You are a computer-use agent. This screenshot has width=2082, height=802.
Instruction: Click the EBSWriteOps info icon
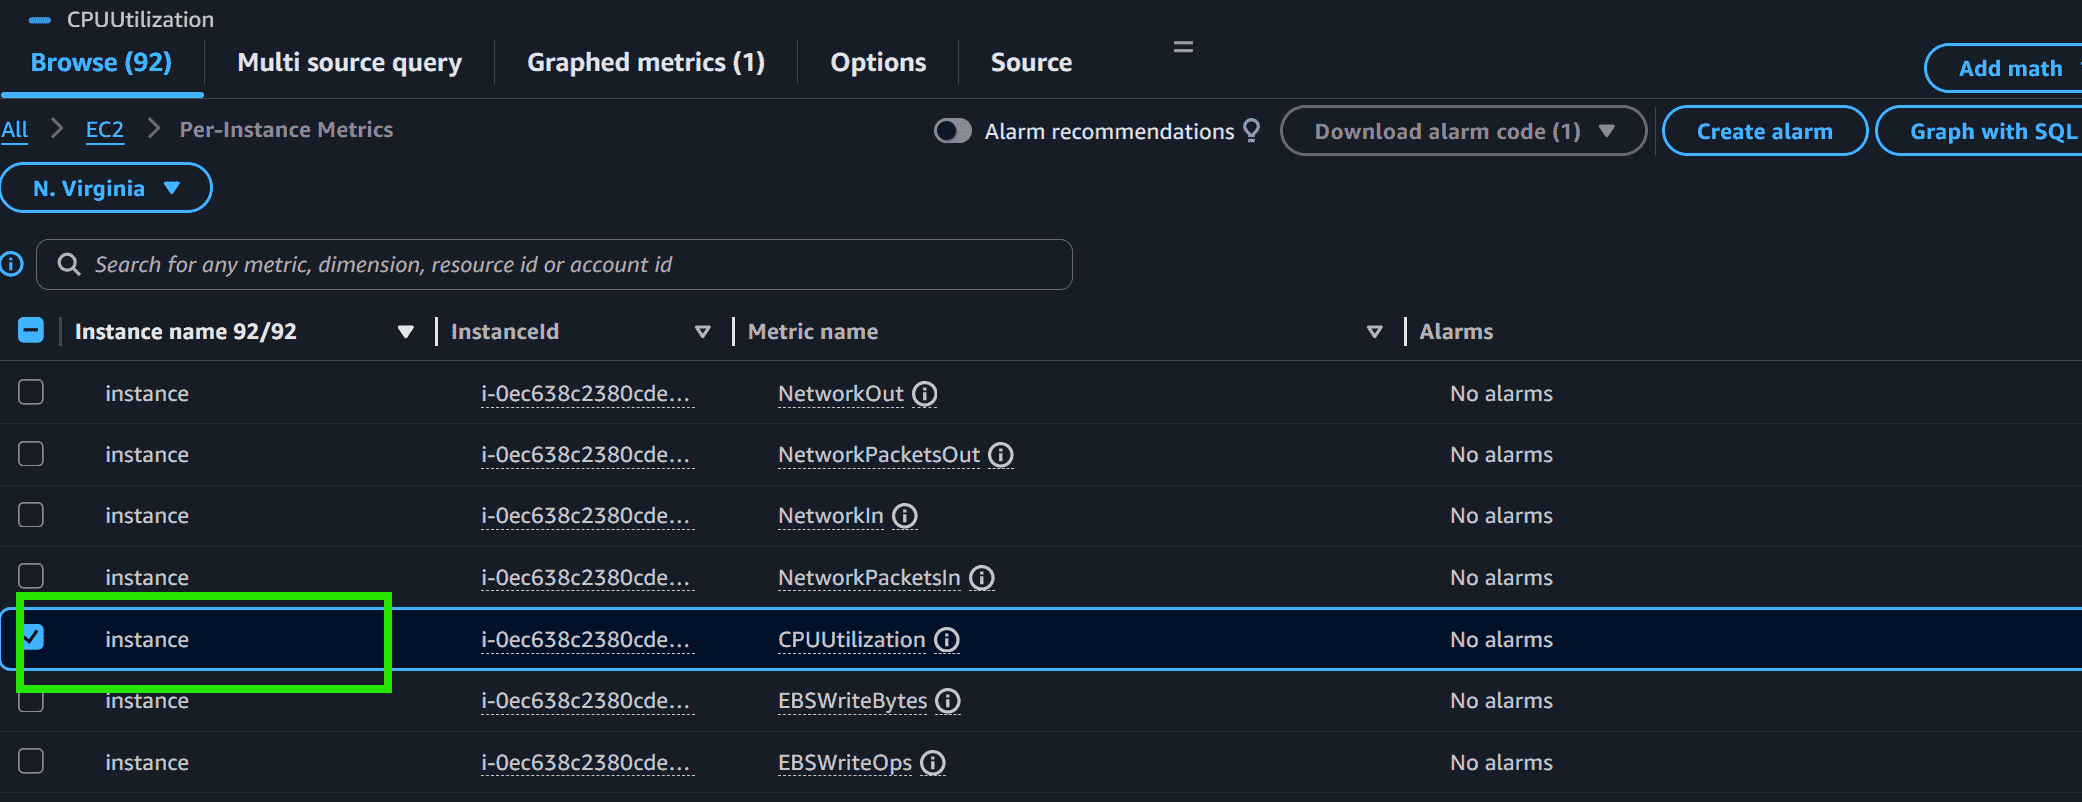pyautogui.click(x=933, y=763)
